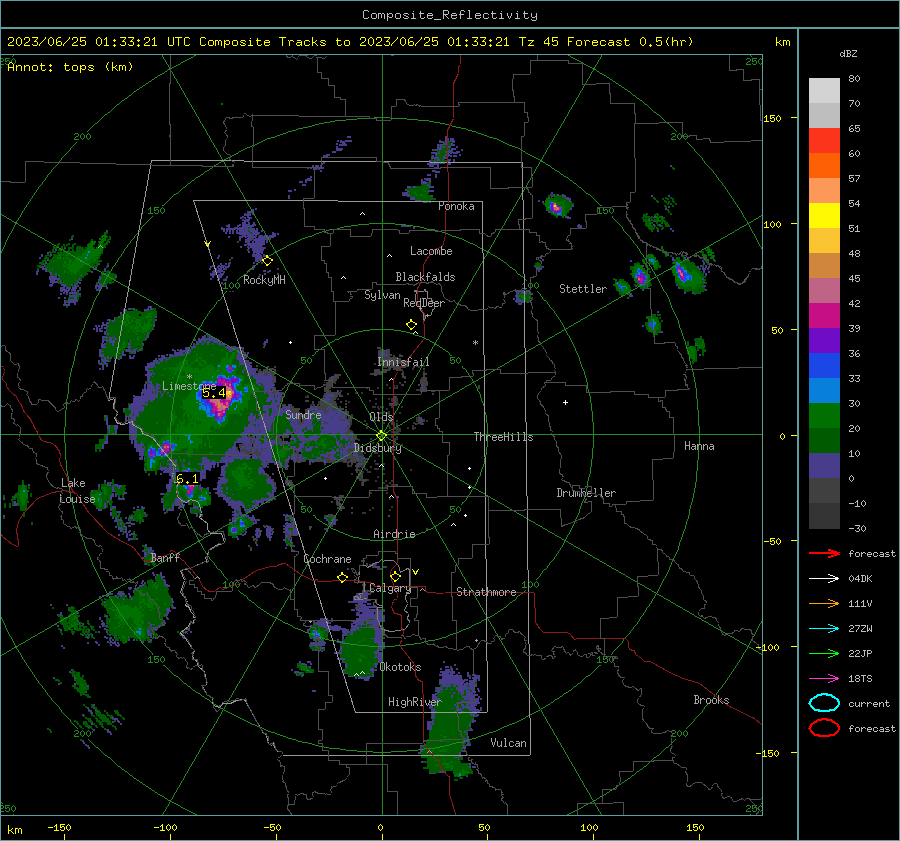
Task: Click the Strathmore city label
Action: tap(487, 592)
